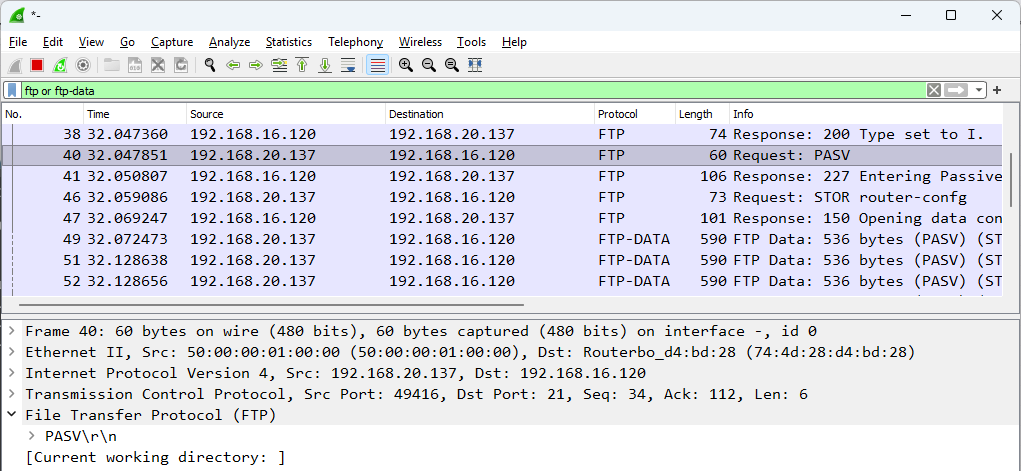Sort by the No. column header
This screenshot has height=471, width=1021.
click(x=43, y=114)
